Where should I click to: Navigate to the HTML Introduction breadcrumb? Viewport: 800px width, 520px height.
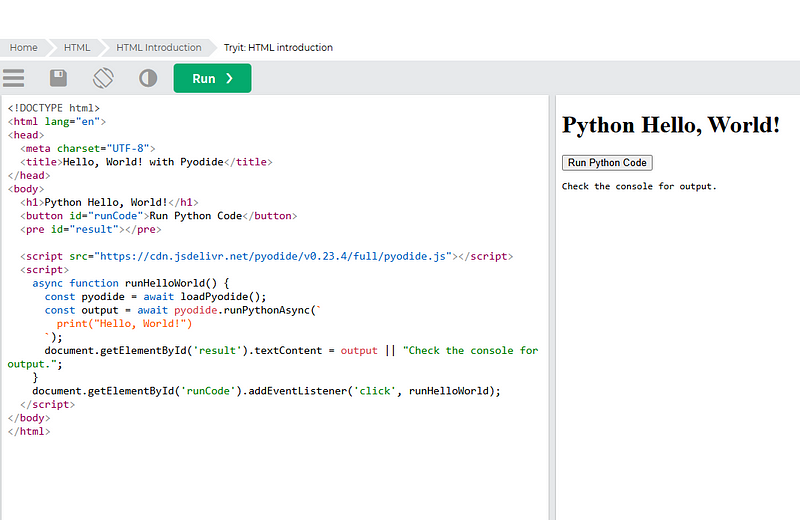click(158, 47)
